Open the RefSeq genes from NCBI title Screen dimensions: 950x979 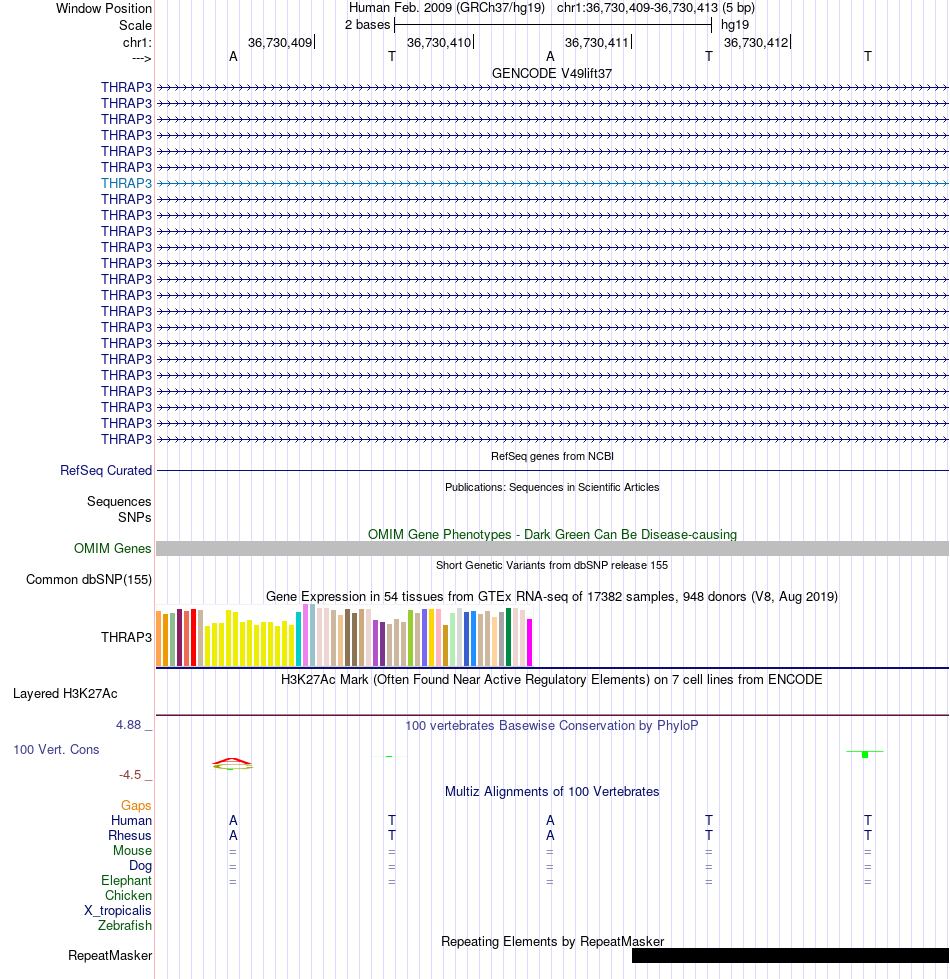coord(552,456)
